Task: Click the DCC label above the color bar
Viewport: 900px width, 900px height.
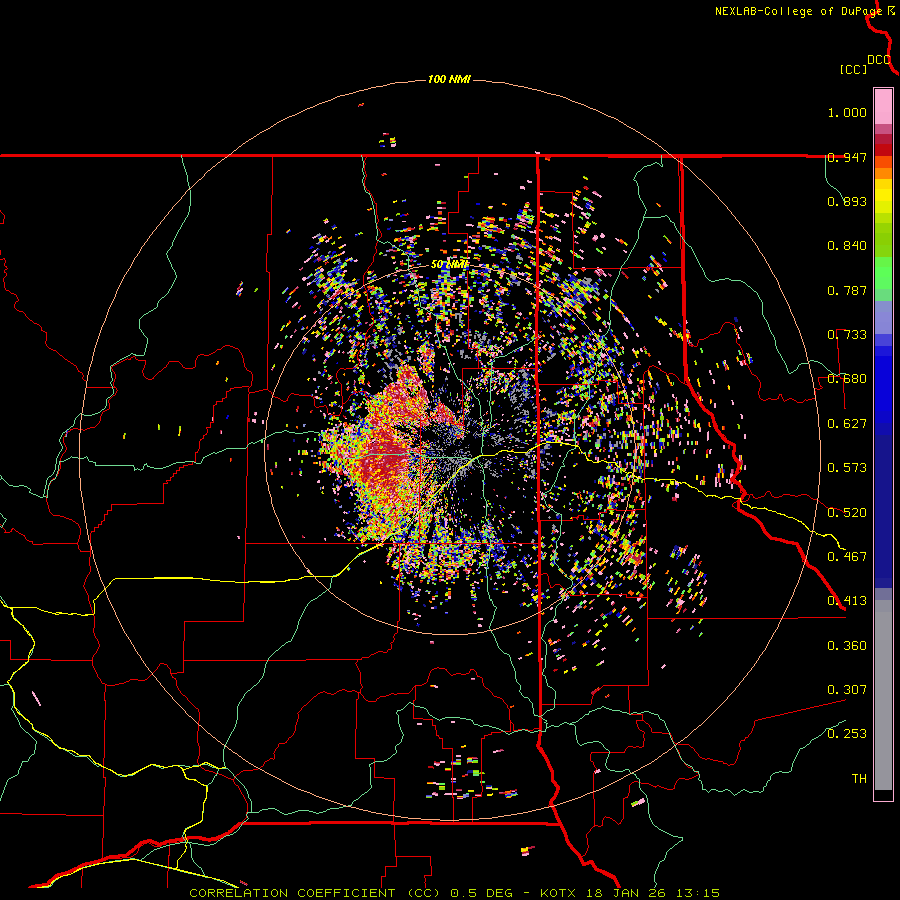Action: click(879, 60)
